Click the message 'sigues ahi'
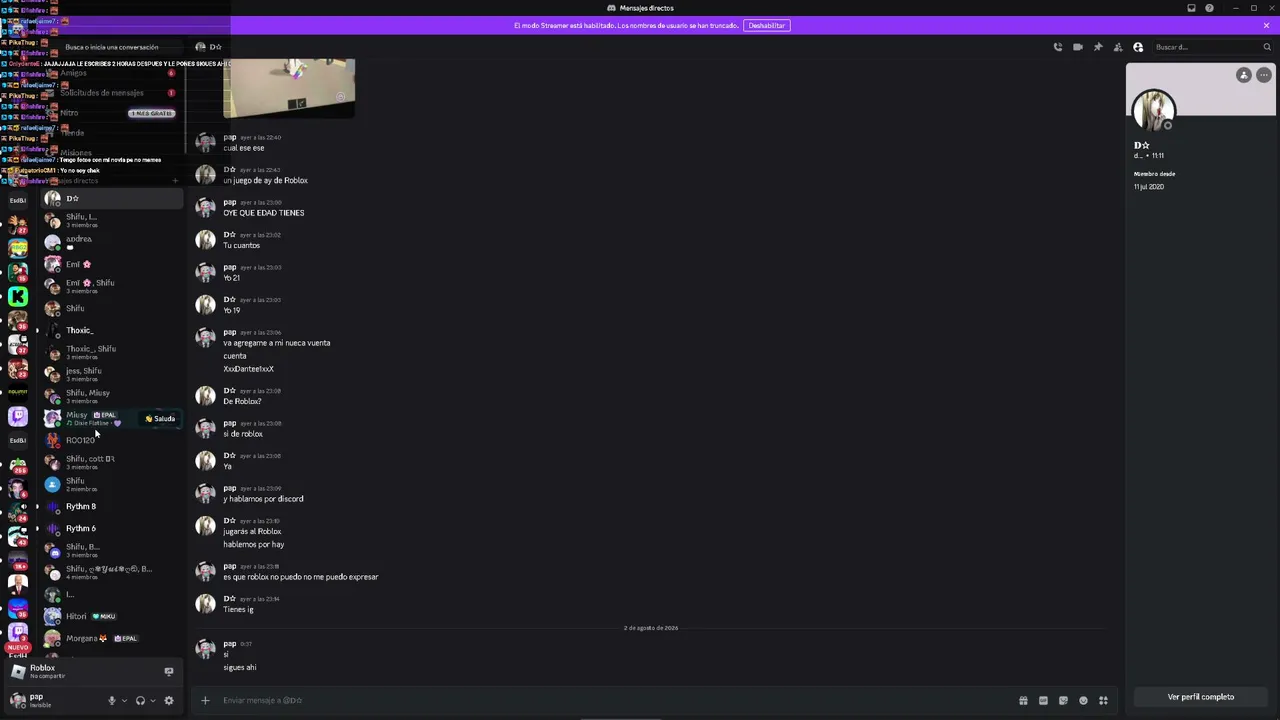 click(x=240, y=667)
